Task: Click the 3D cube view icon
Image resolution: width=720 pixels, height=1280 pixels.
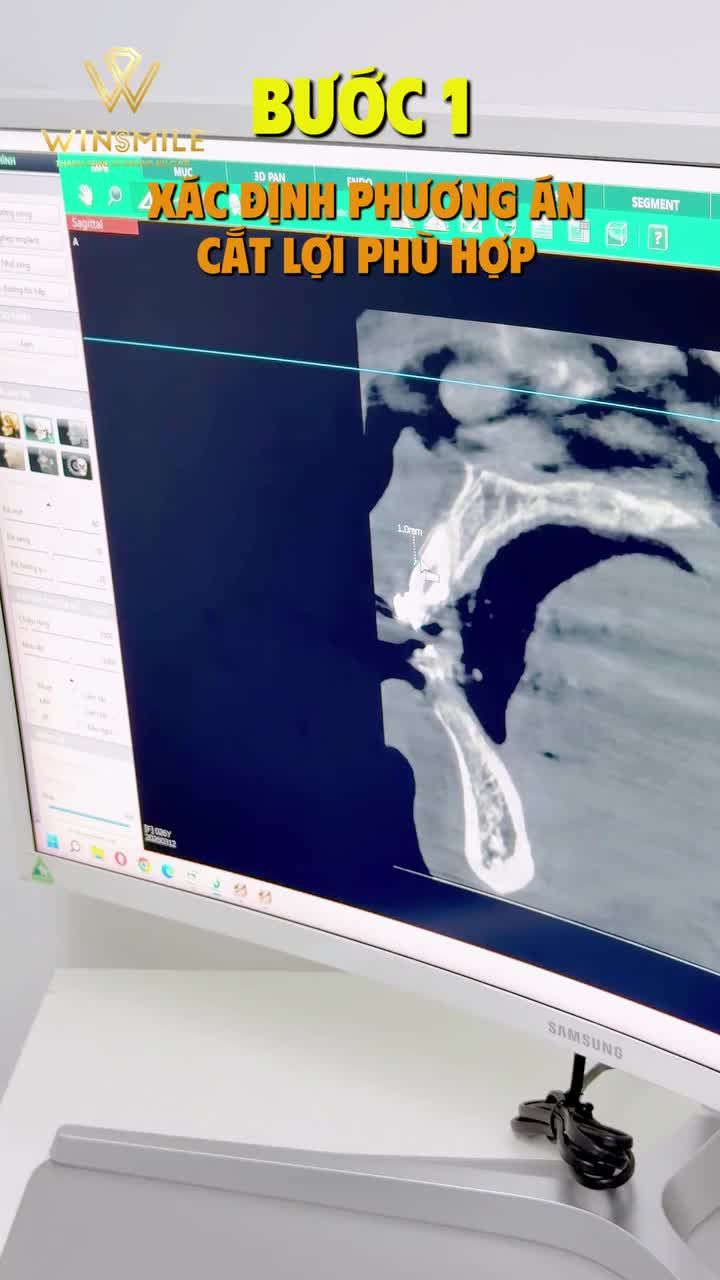Action: pyautogui.click(x=617, y=235)
